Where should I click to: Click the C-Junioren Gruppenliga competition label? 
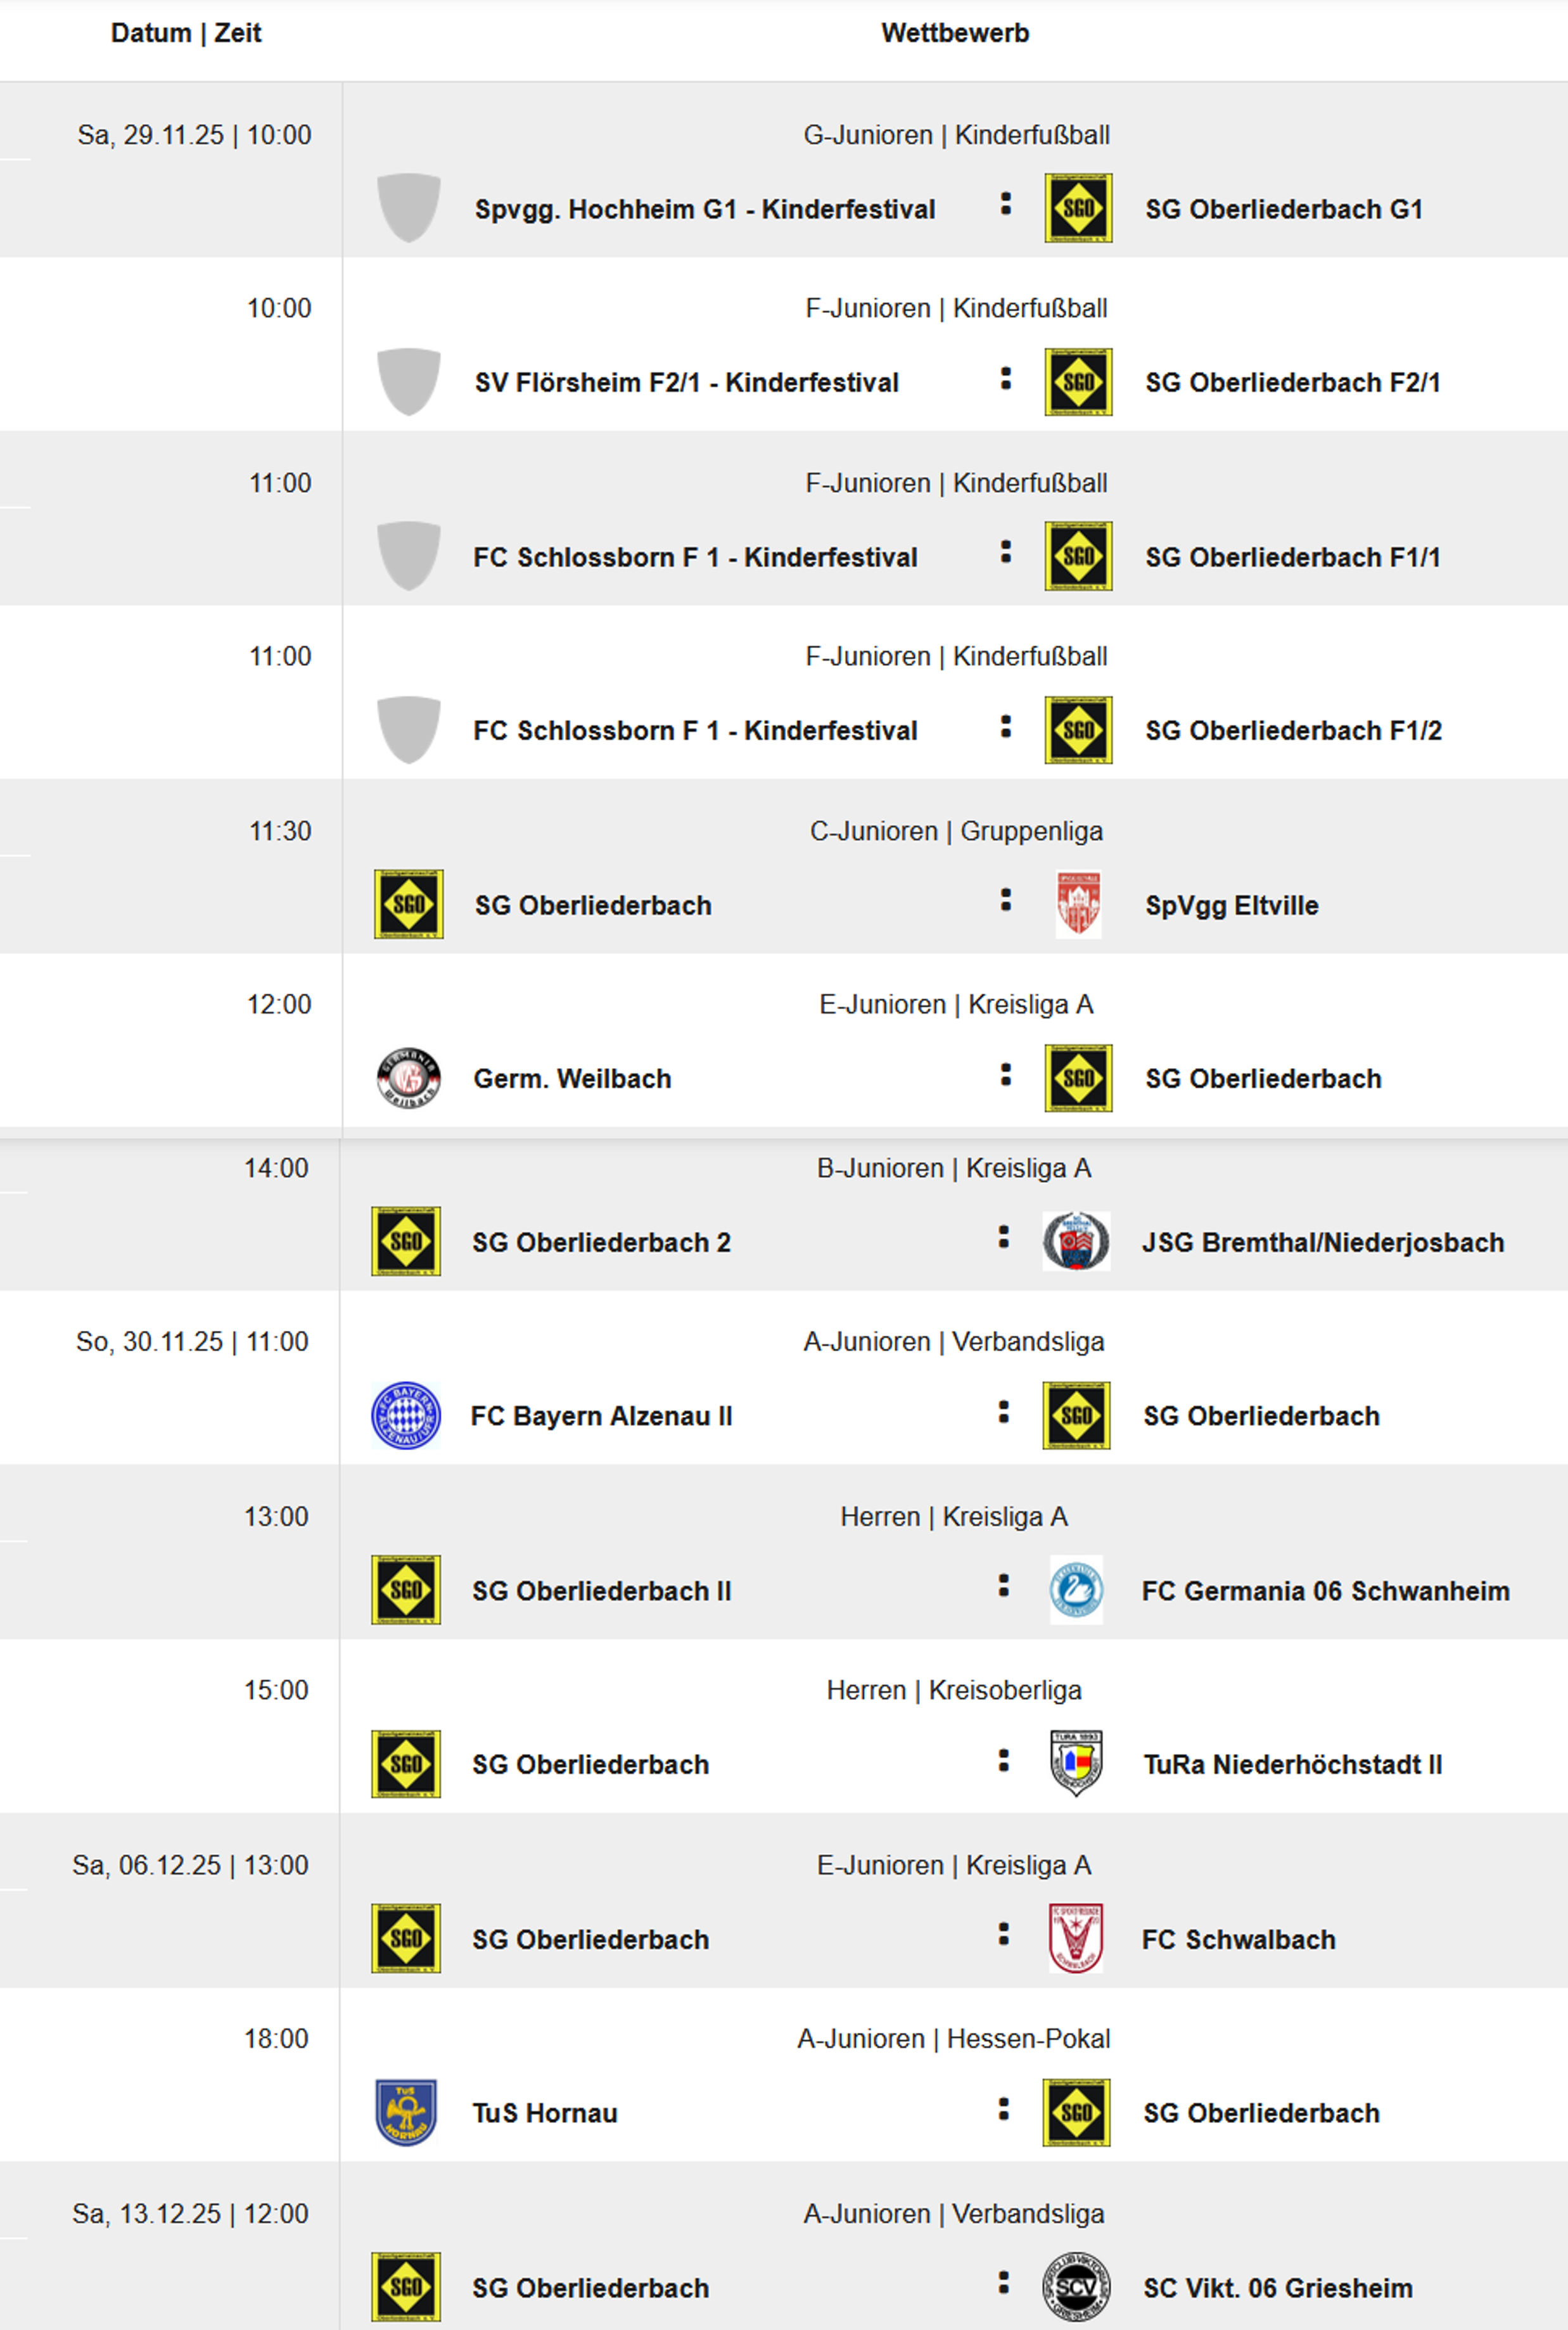click(956, 831)
